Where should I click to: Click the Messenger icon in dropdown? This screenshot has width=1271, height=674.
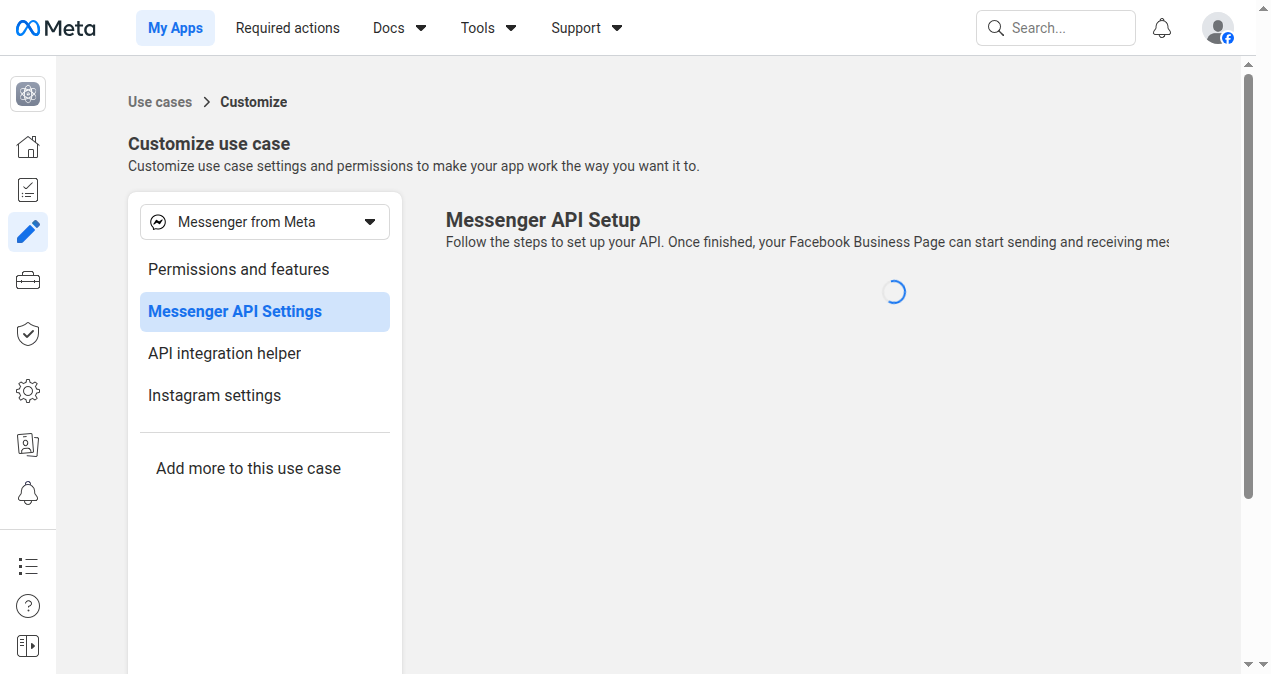click(x=158, y=222)
